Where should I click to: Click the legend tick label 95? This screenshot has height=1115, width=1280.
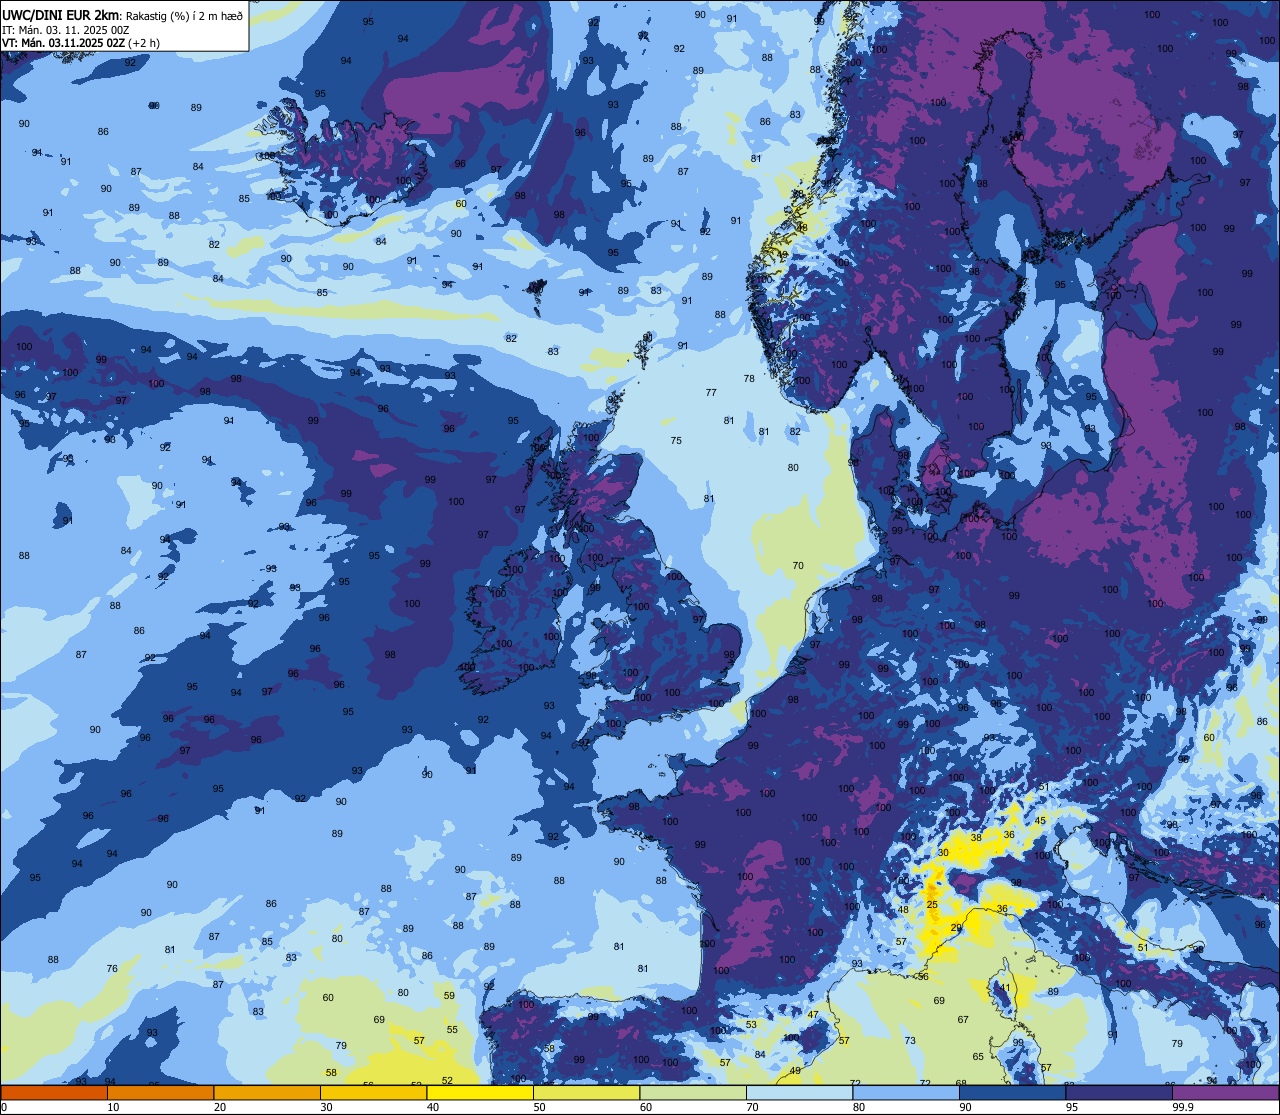[1072, 1107]
